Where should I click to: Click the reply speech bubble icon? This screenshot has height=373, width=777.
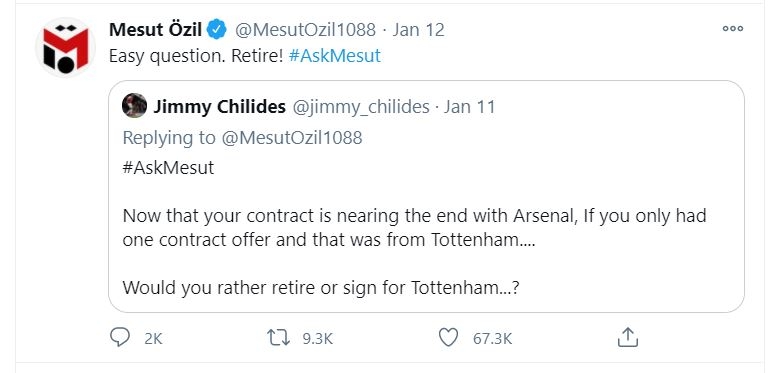pyautogui.click(x=119, y=338)
